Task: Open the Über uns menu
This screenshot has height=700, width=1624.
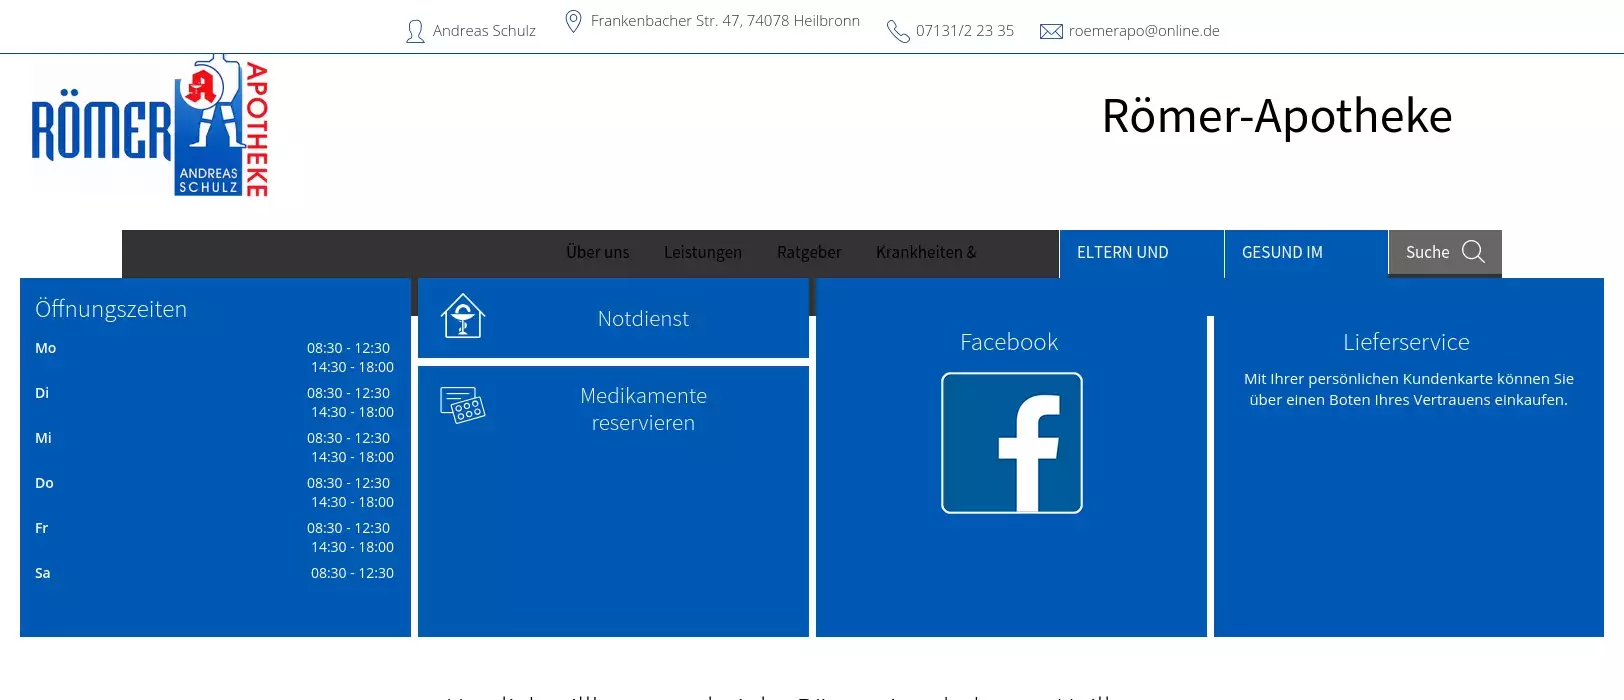Action: tap(597, 253)
